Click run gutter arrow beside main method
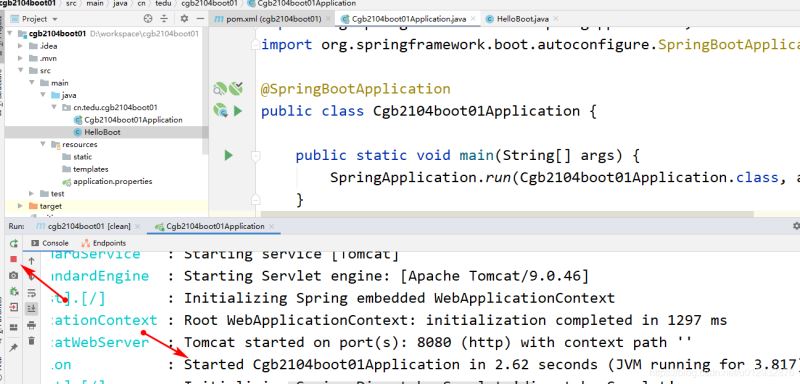The image size is (800, 384). tap(228, 155)
